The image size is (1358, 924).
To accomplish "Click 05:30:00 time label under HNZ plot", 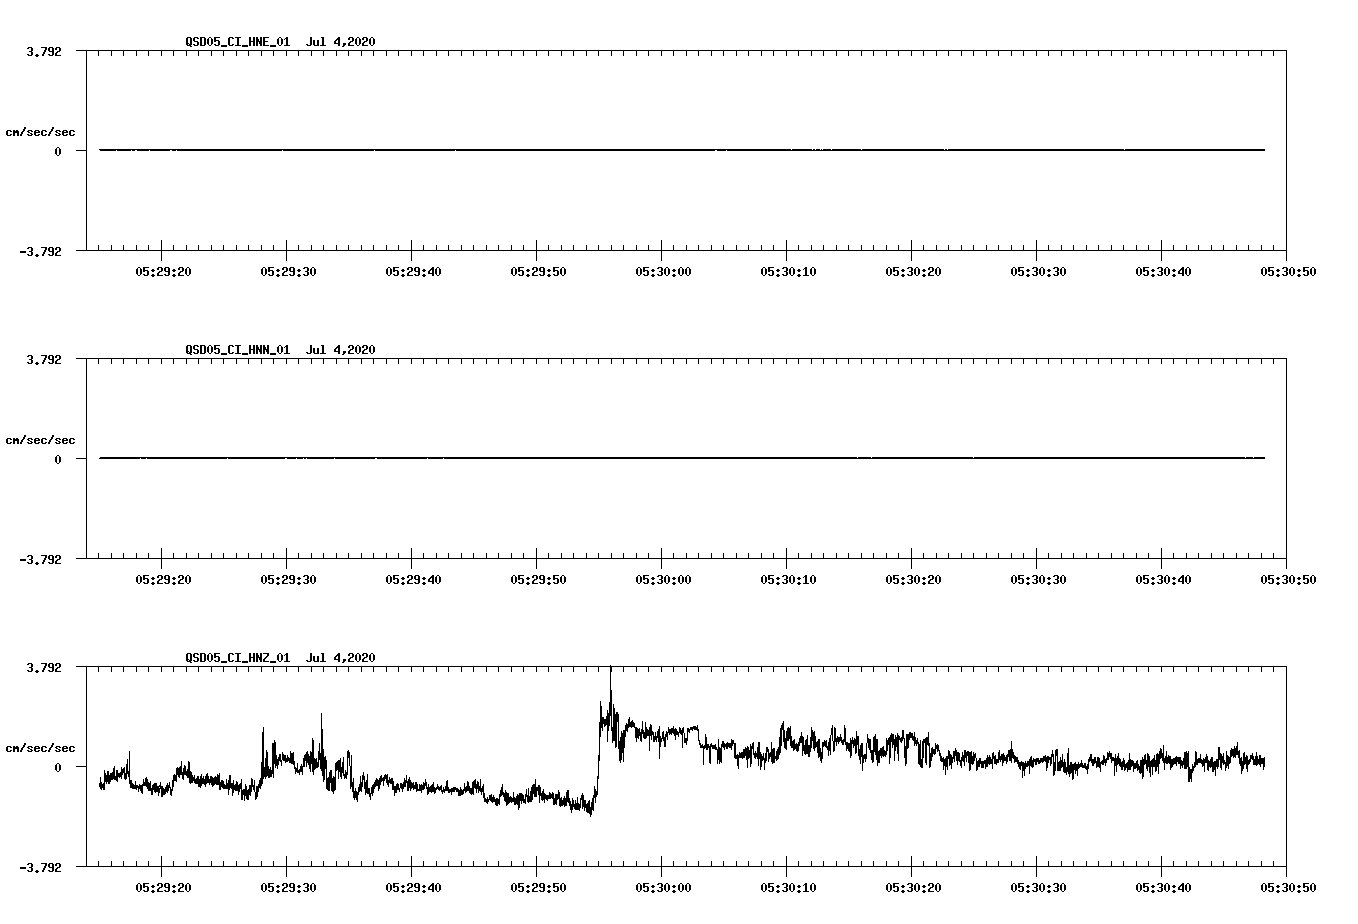I will (x=664, y=887).
